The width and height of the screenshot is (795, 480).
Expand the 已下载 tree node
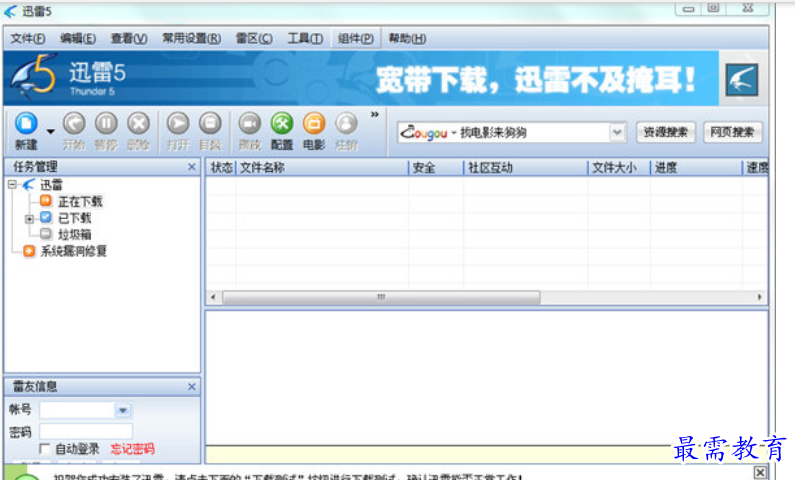coord(29,219)
